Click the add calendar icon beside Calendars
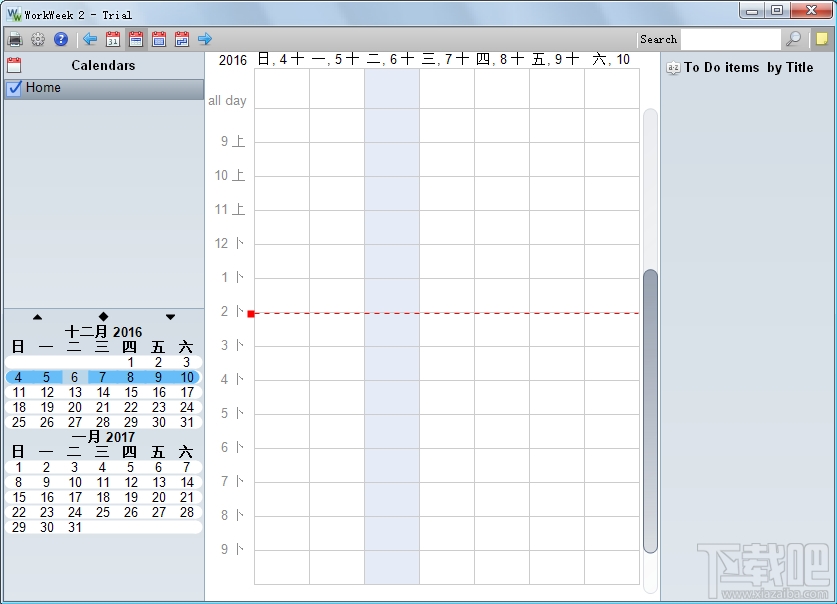837x604 pixels. (14, 66)
